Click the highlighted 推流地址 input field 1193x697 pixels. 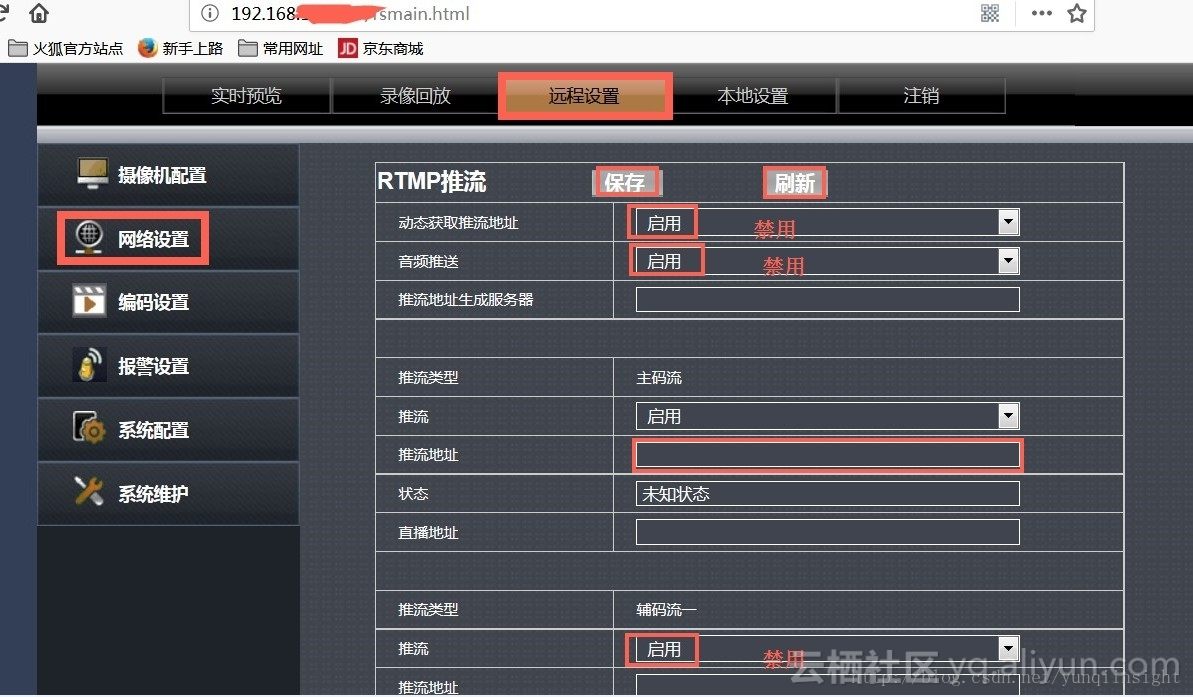pyautogui.click(x=827, y=455)
